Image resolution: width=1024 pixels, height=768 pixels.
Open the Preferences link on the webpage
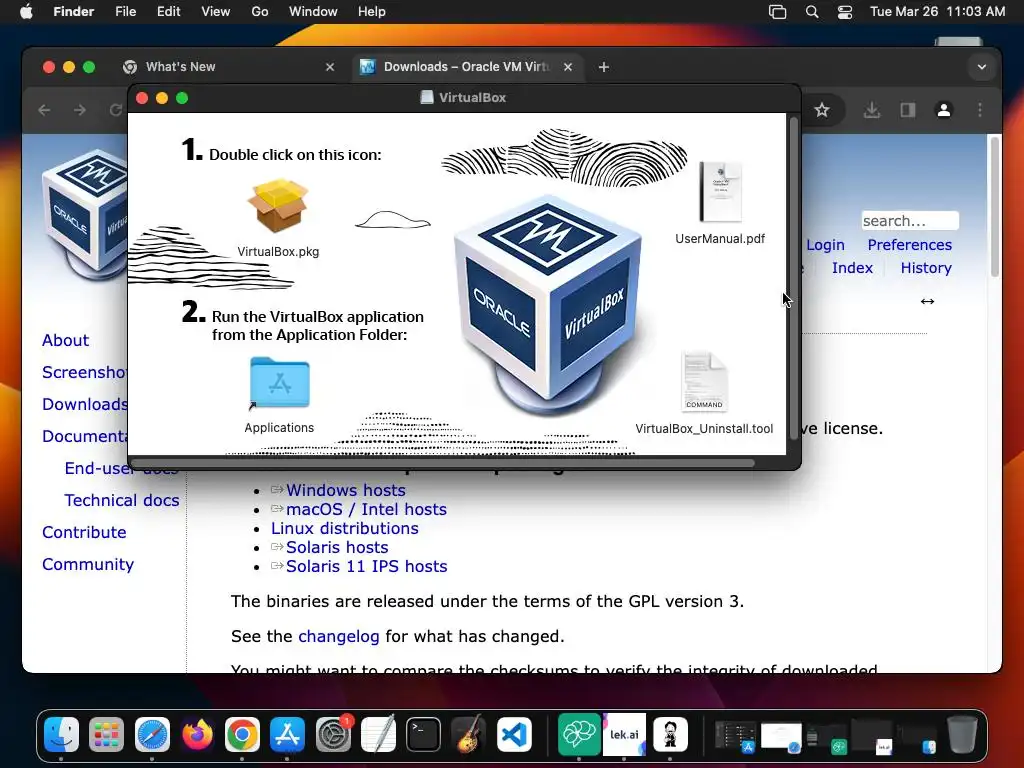point(910,245)
